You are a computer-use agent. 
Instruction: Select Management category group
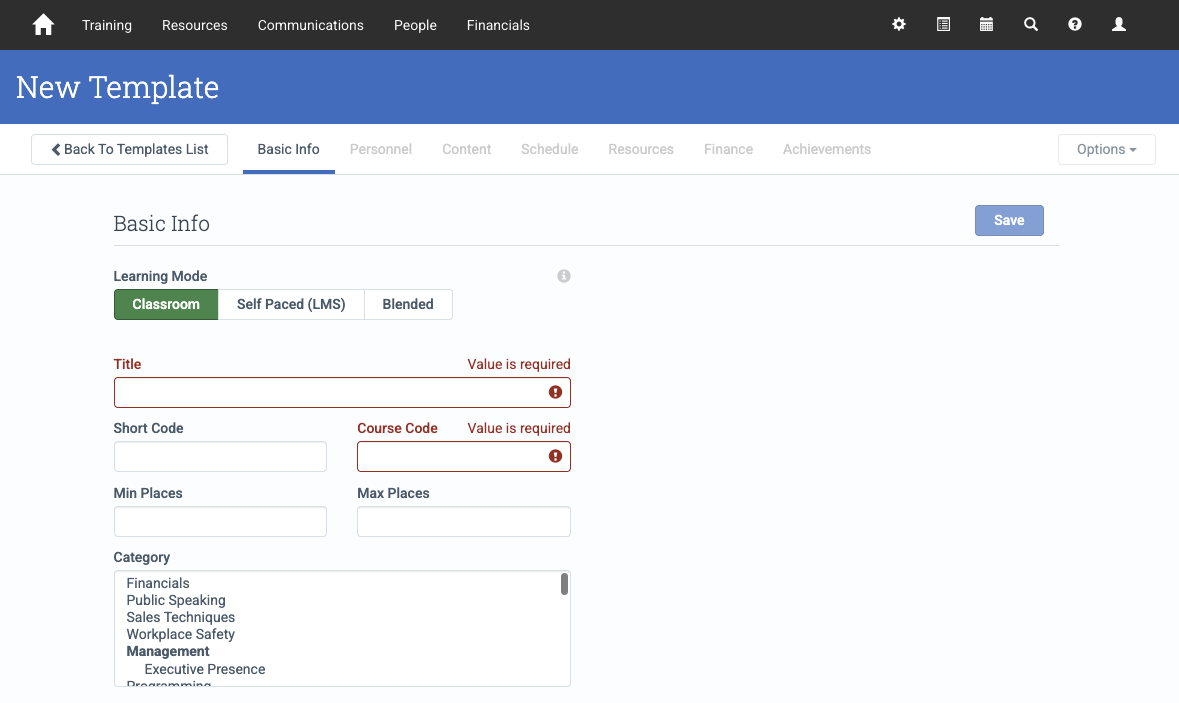[x=168, y=652]
